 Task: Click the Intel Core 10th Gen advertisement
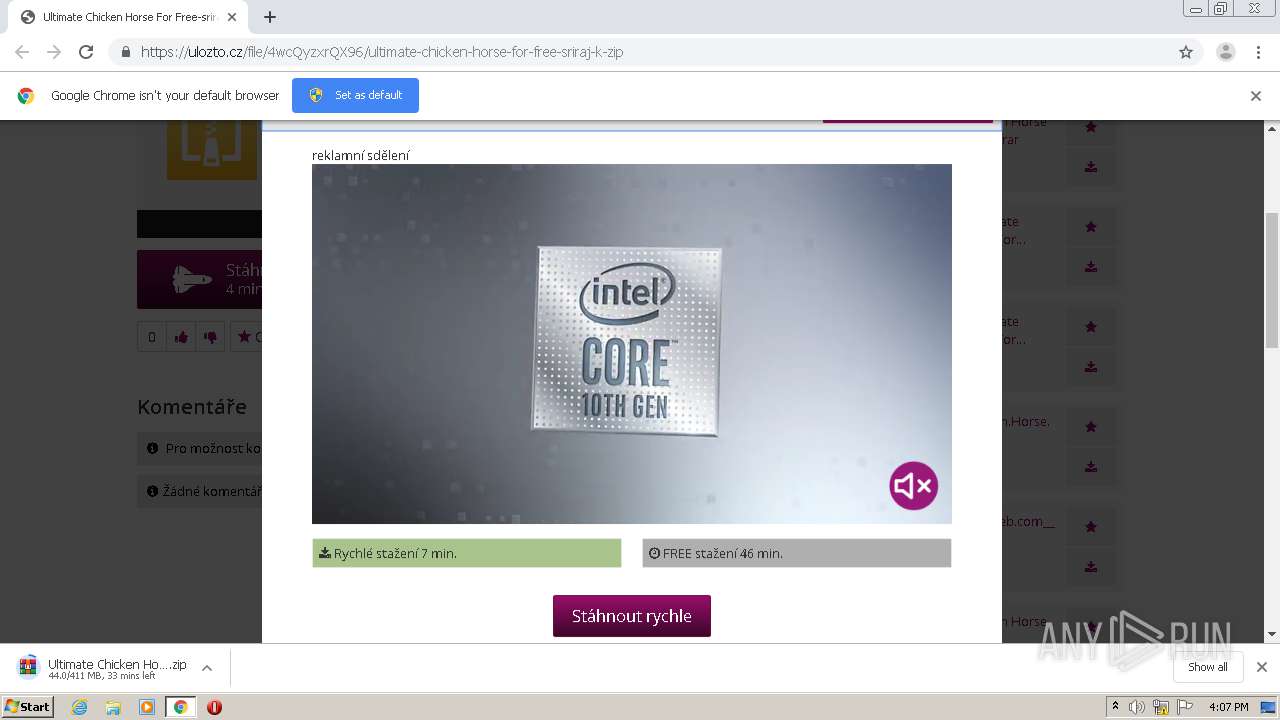(x=632, y=344)
